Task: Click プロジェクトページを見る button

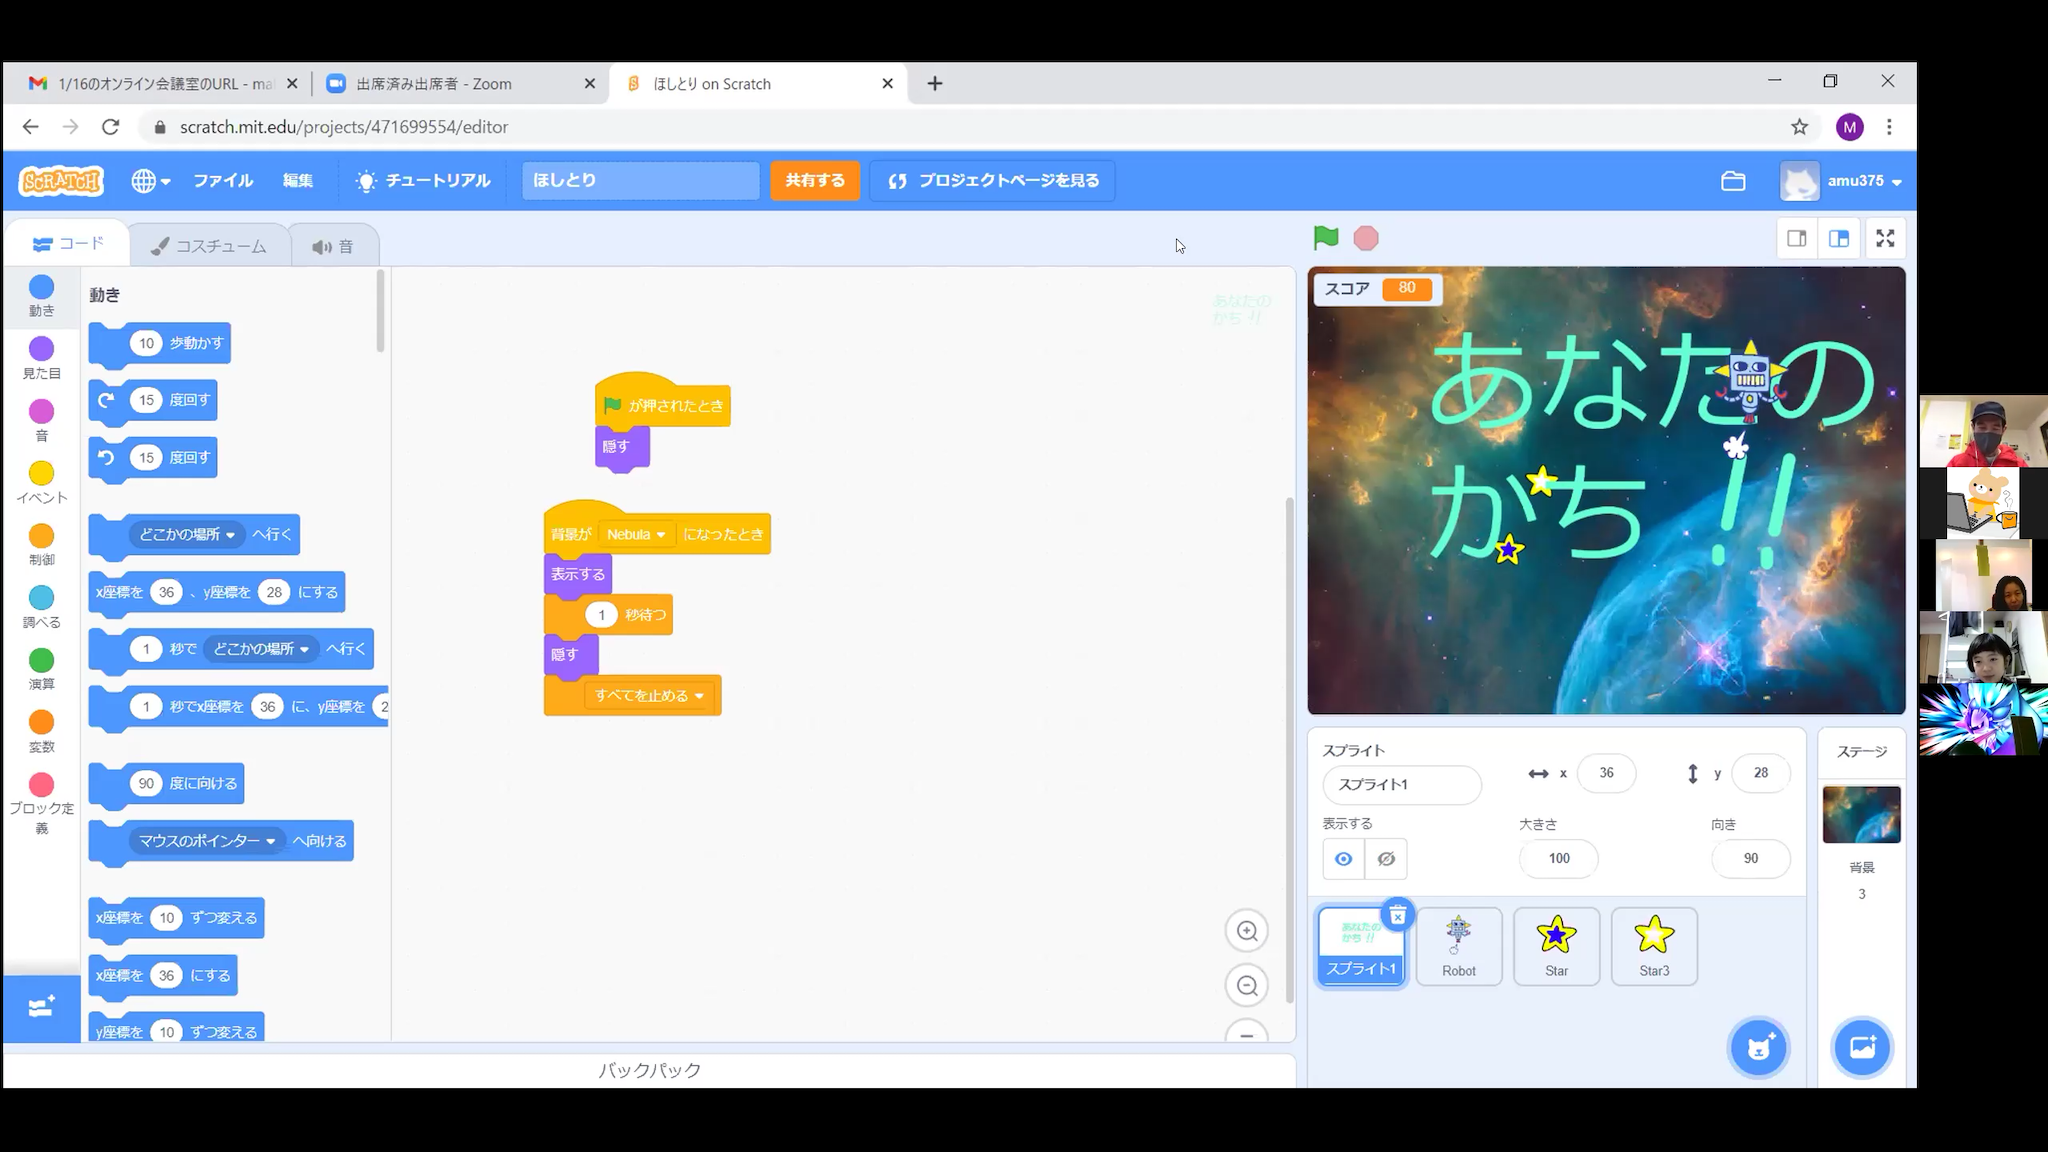Action: [993, 181]
